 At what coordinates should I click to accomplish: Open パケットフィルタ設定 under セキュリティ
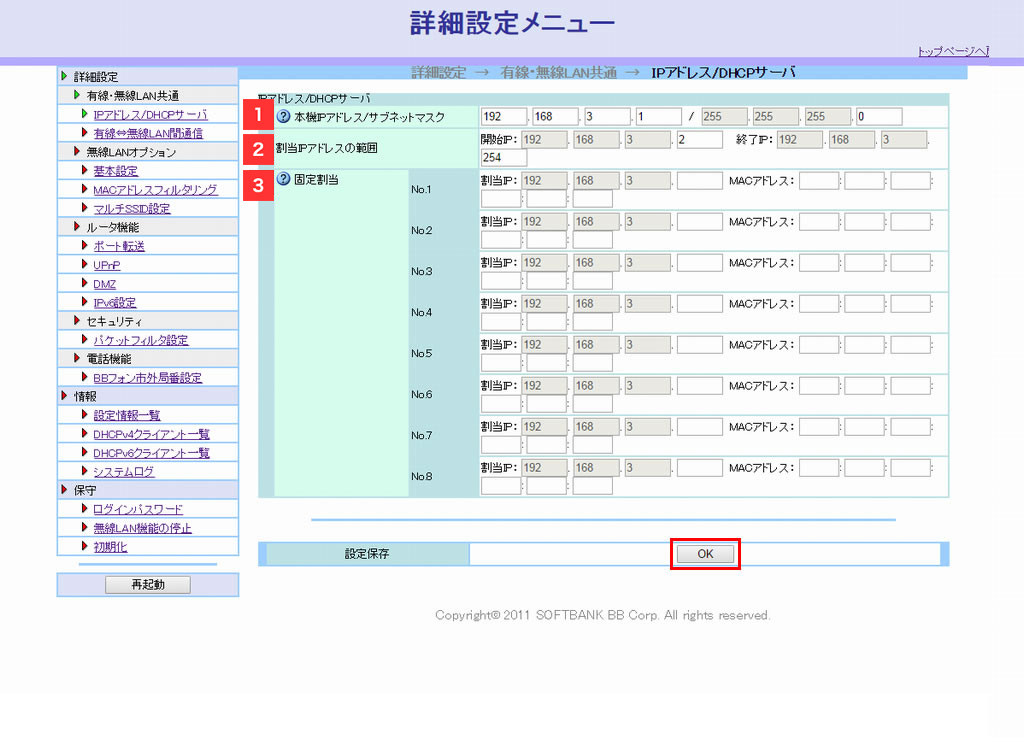[x=140, y=340]
